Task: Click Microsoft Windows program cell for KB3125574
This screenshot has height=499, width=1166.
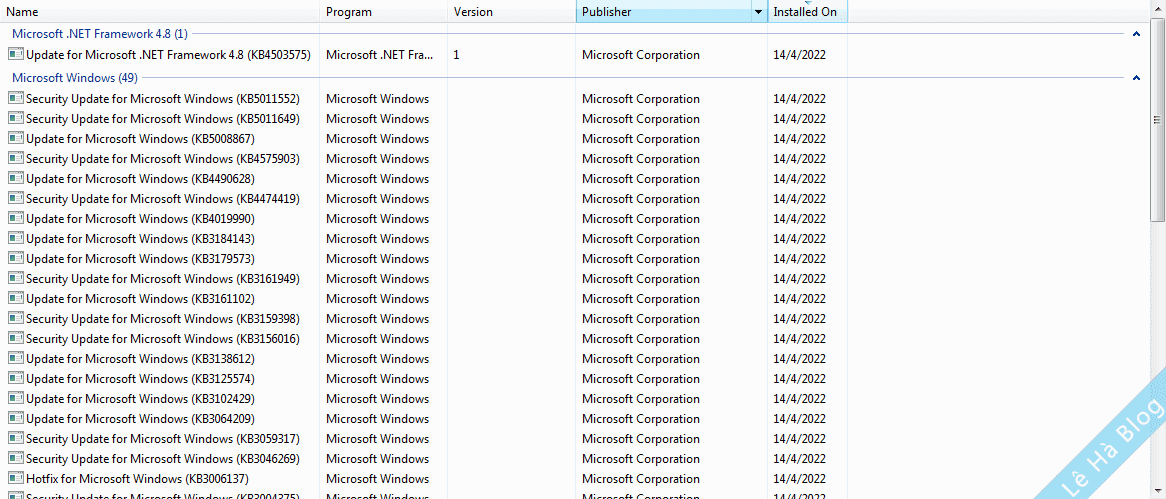Action: (x=378, y=379)
